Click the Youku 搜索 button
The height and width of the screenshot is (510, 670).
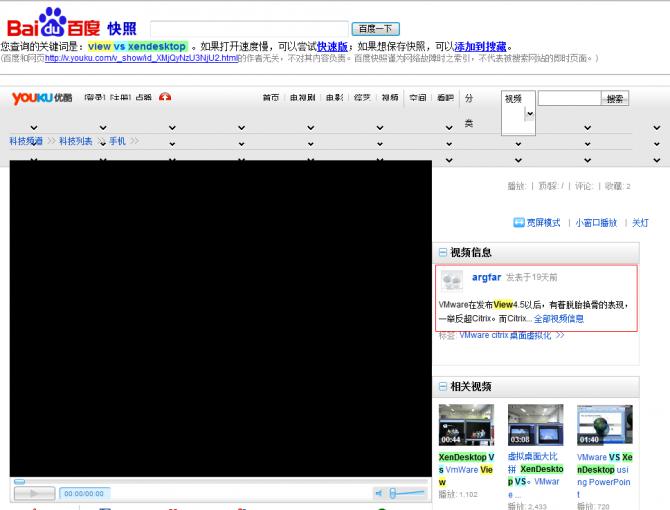pyautogui.click(x=615, y=99)
